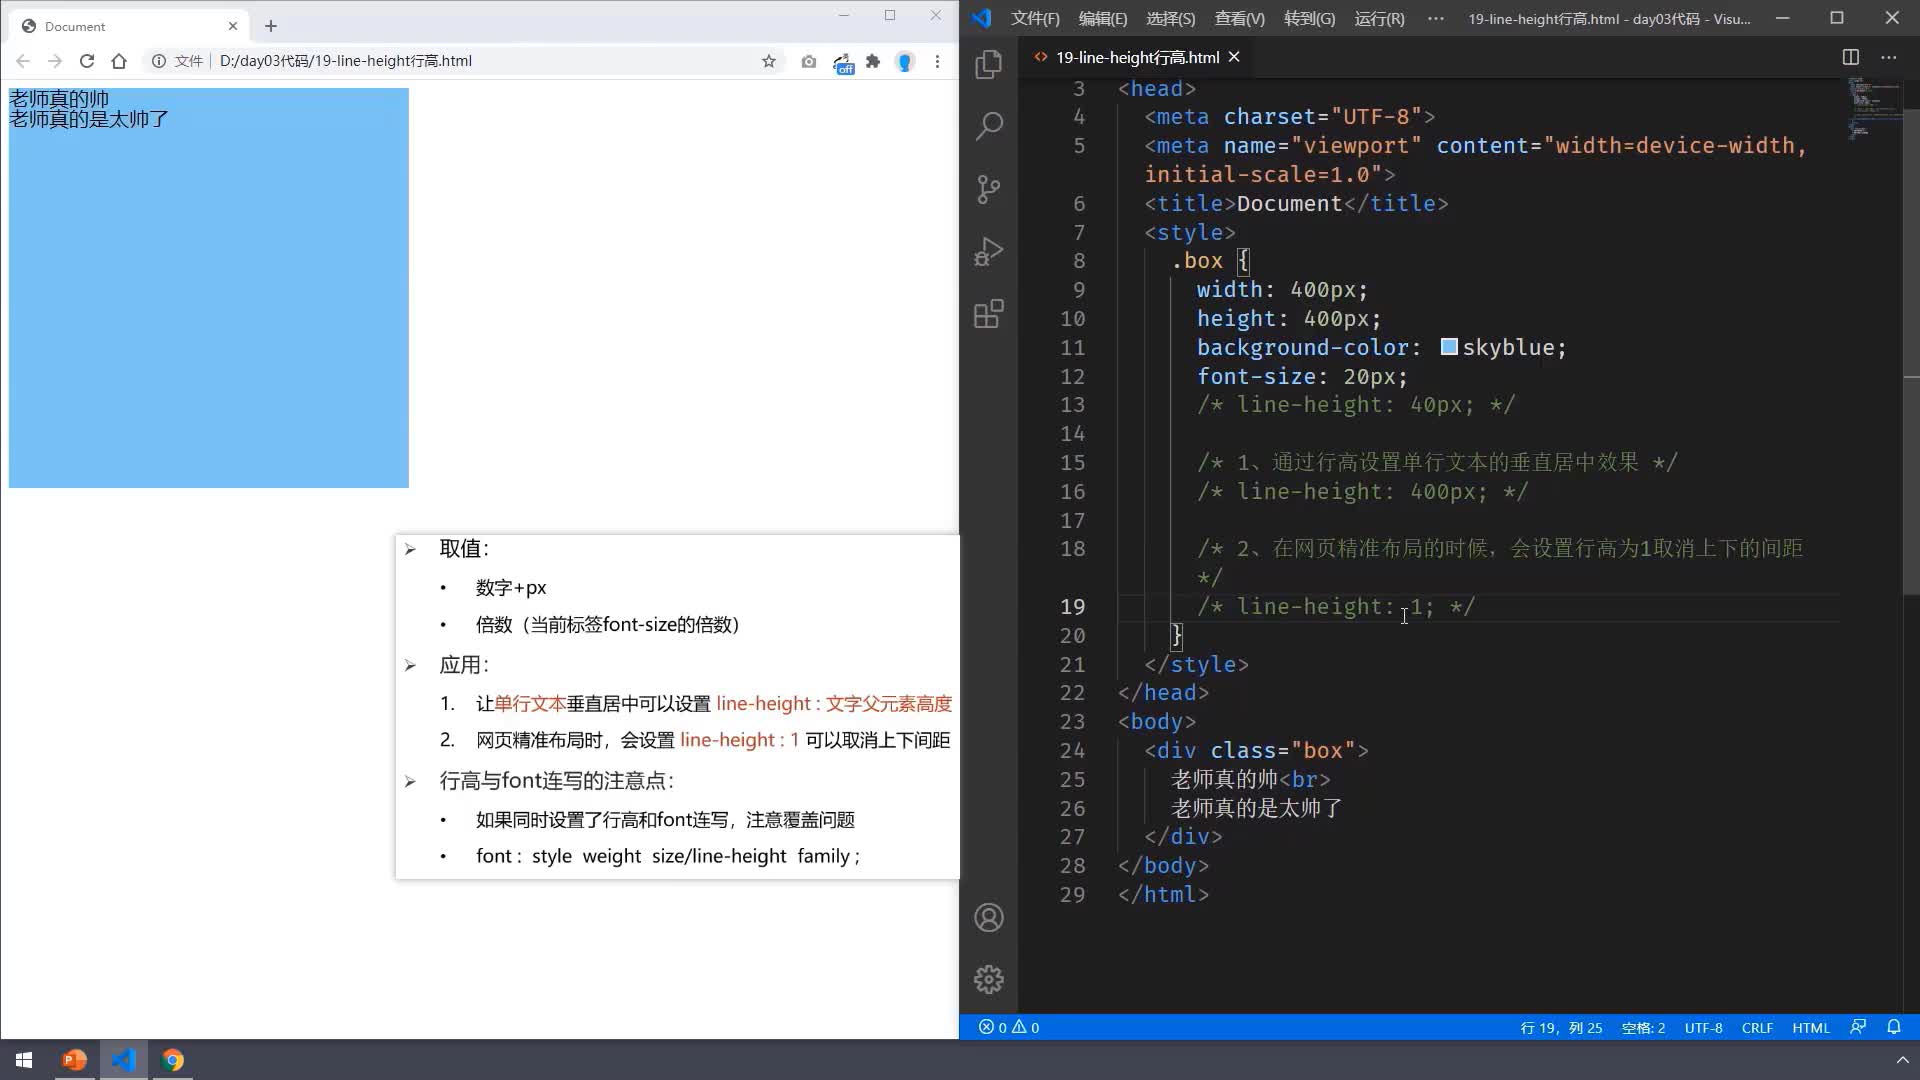Open a new Chrome tab
The height and width of the screenshot is (1080, 1920).
[271, 26]
